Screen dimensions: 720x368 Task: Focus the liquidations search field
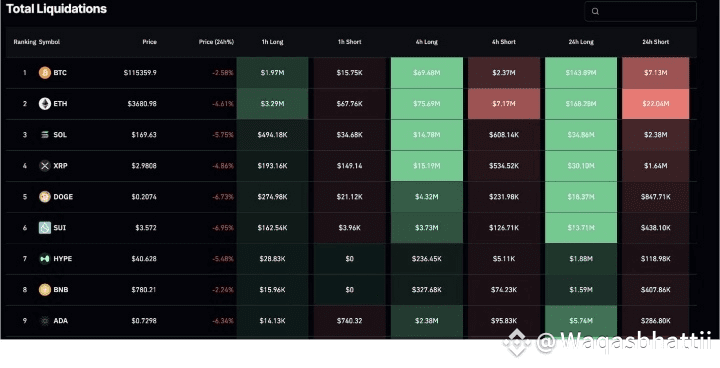point(640,11)
